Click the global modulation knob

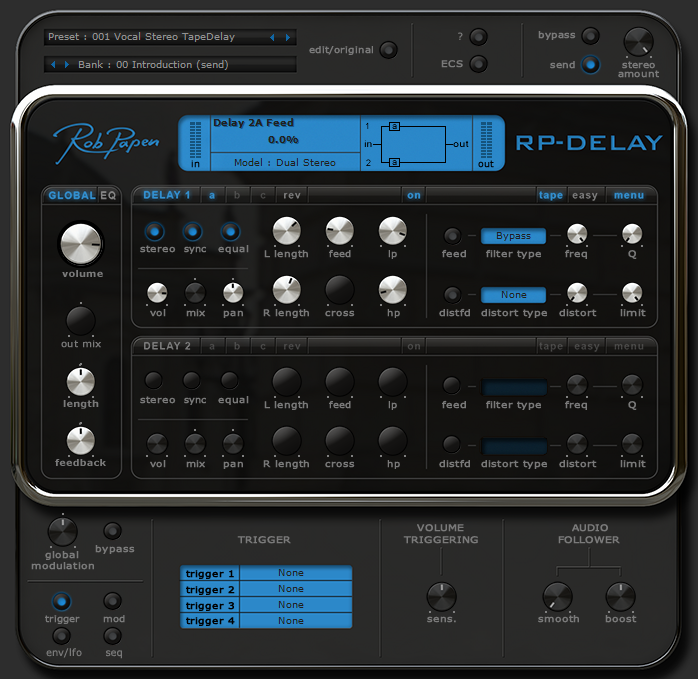pos(63,532)
